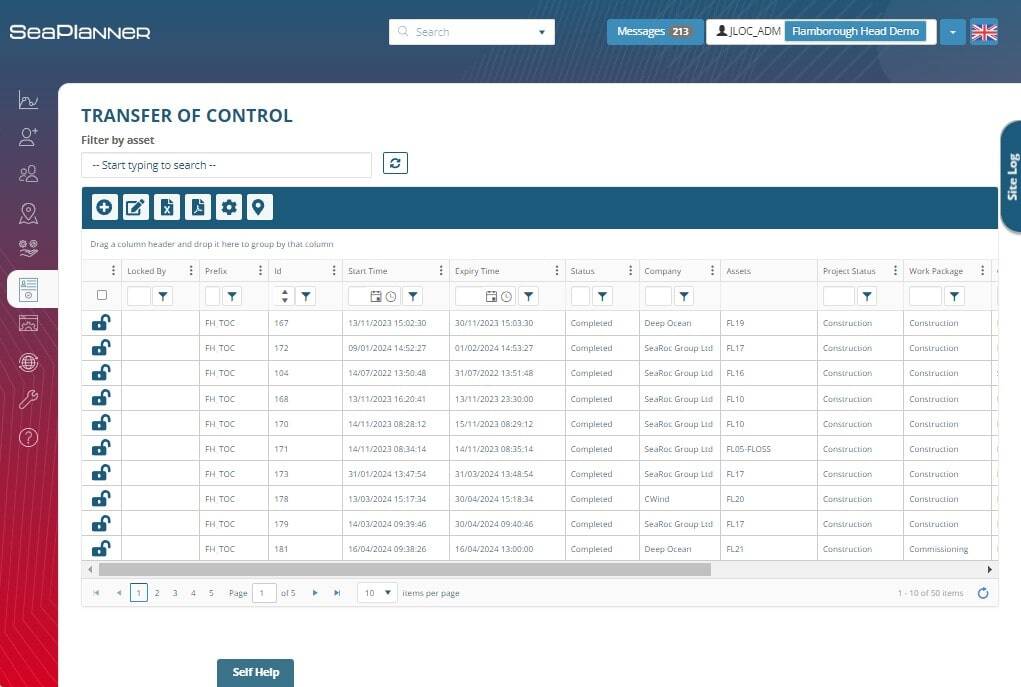
Task: Open the help question mark icon
Action: click(28, 438)
